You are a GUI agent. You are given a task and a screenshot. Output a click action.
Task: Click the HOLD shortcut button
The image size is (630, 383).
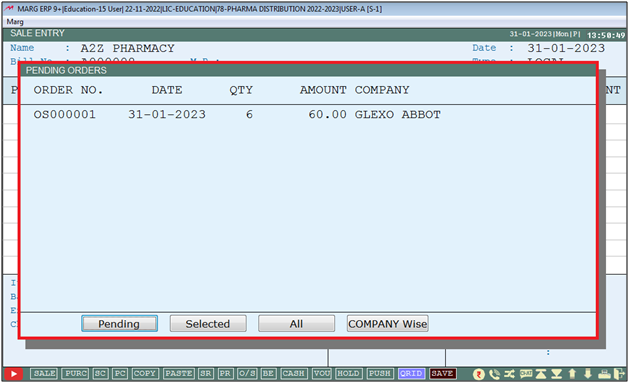pos(348,374)
